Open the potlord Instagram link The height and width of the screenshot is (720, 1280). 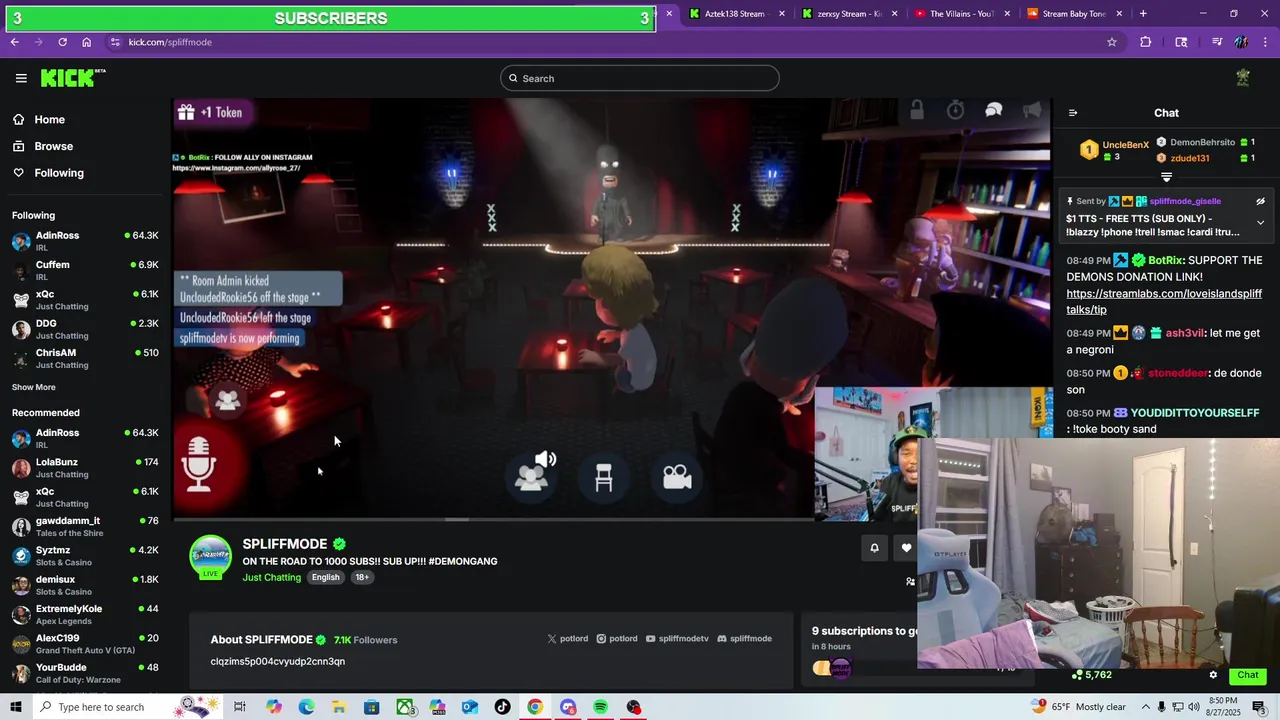(617, 638)
